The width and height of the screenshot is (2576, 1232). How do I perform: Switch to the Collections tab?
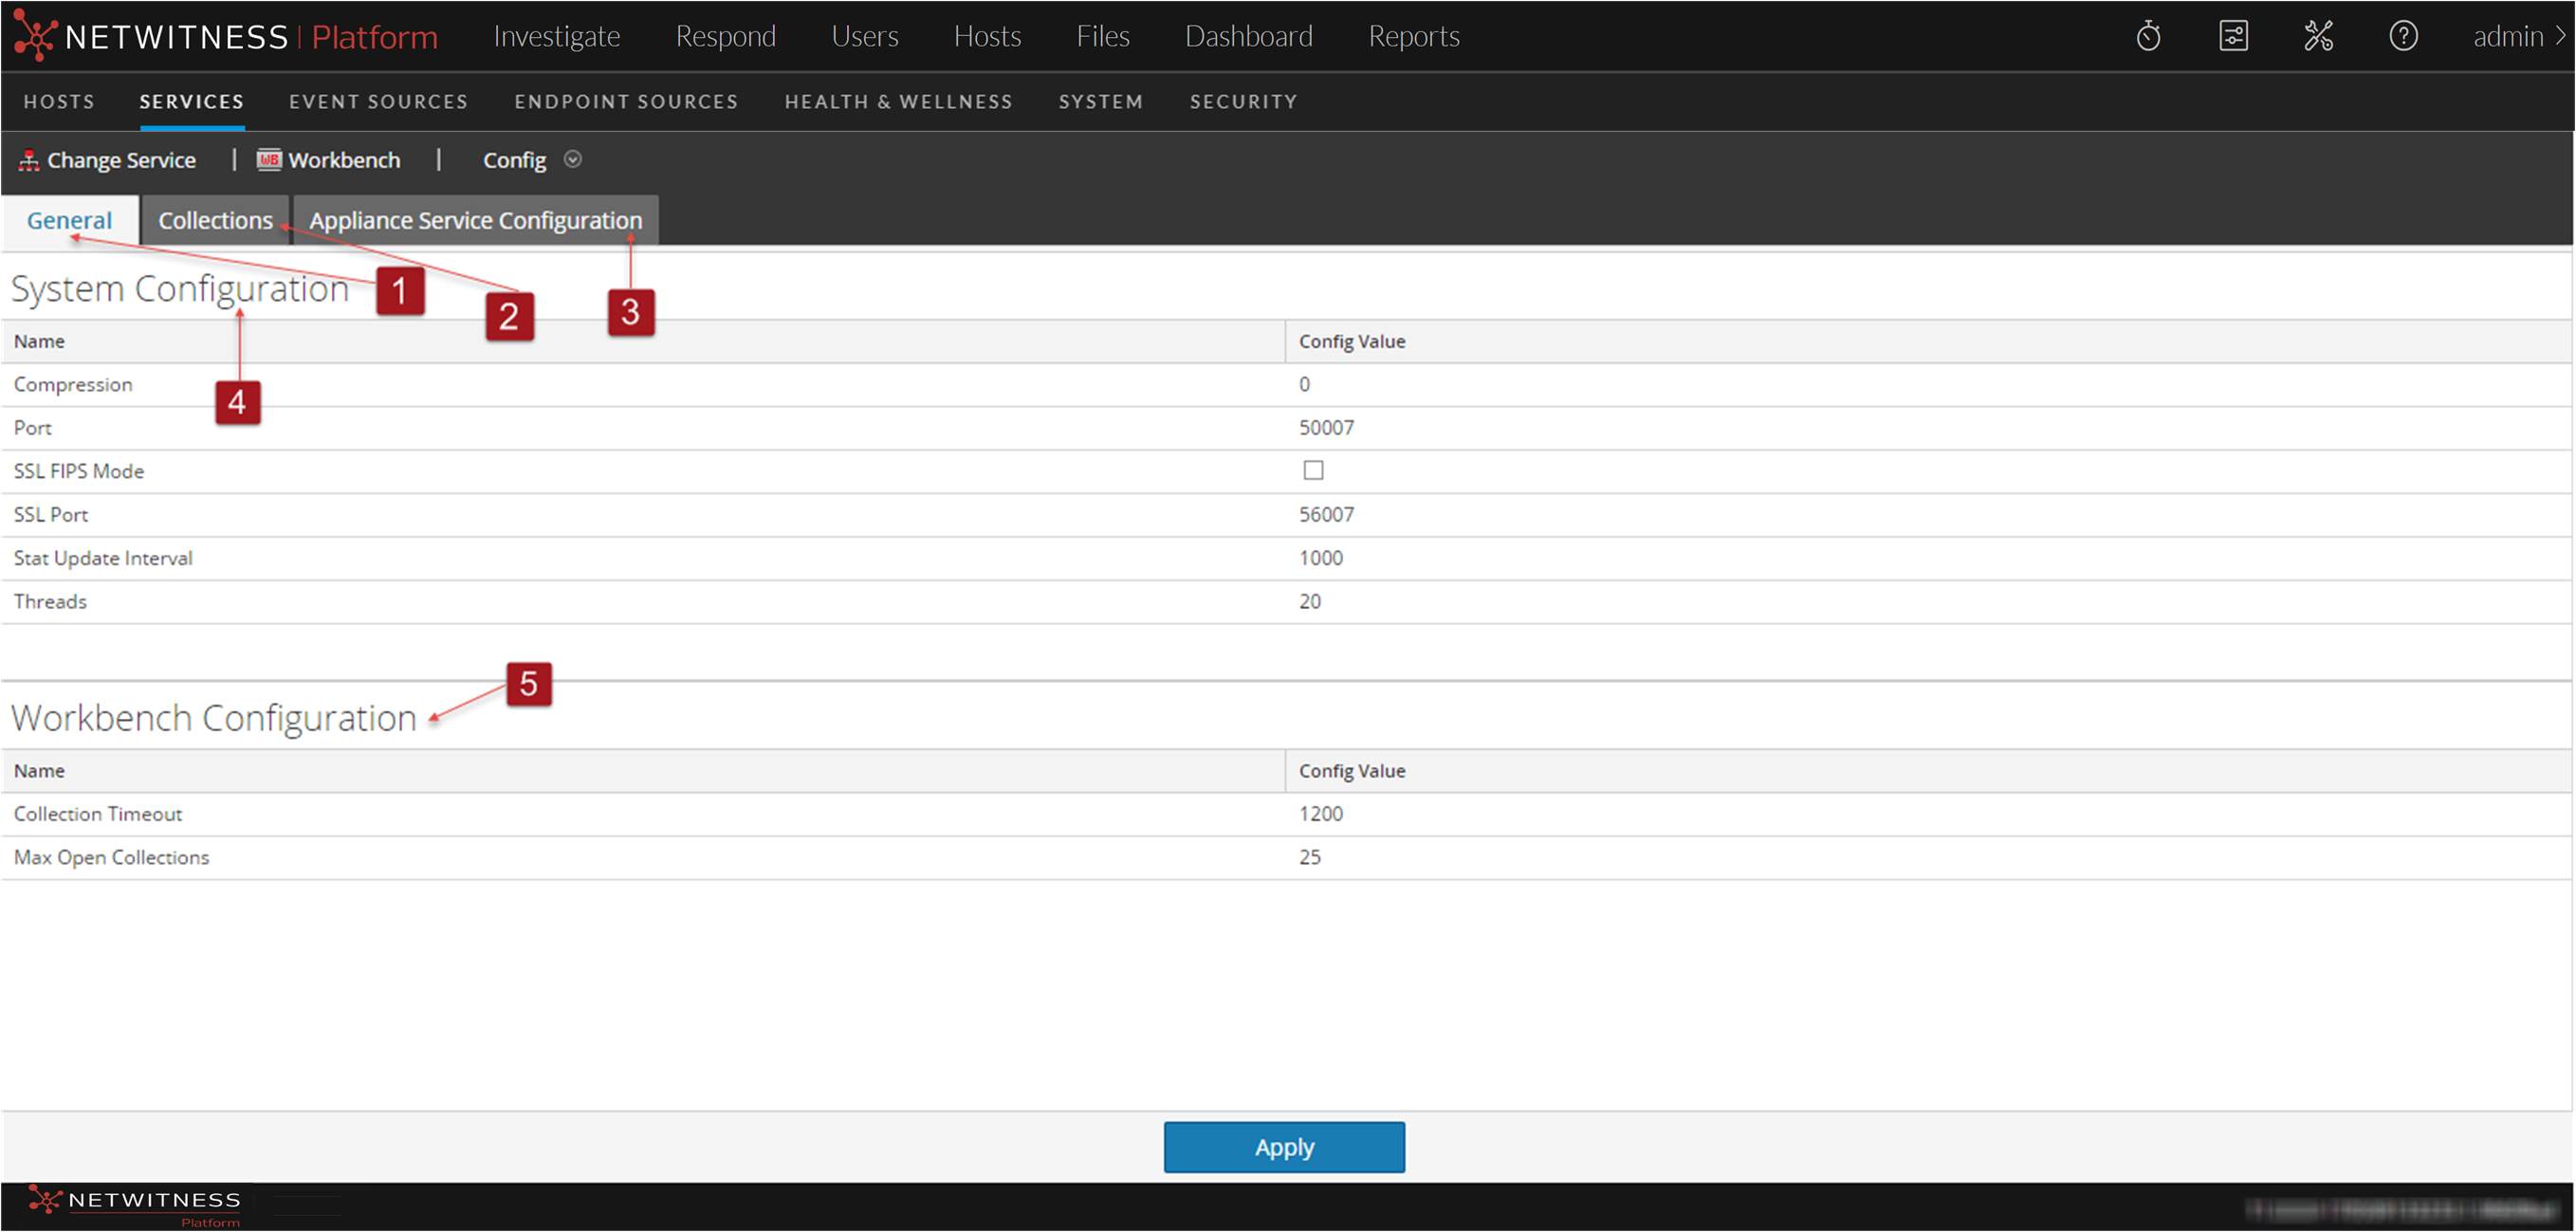215,220
